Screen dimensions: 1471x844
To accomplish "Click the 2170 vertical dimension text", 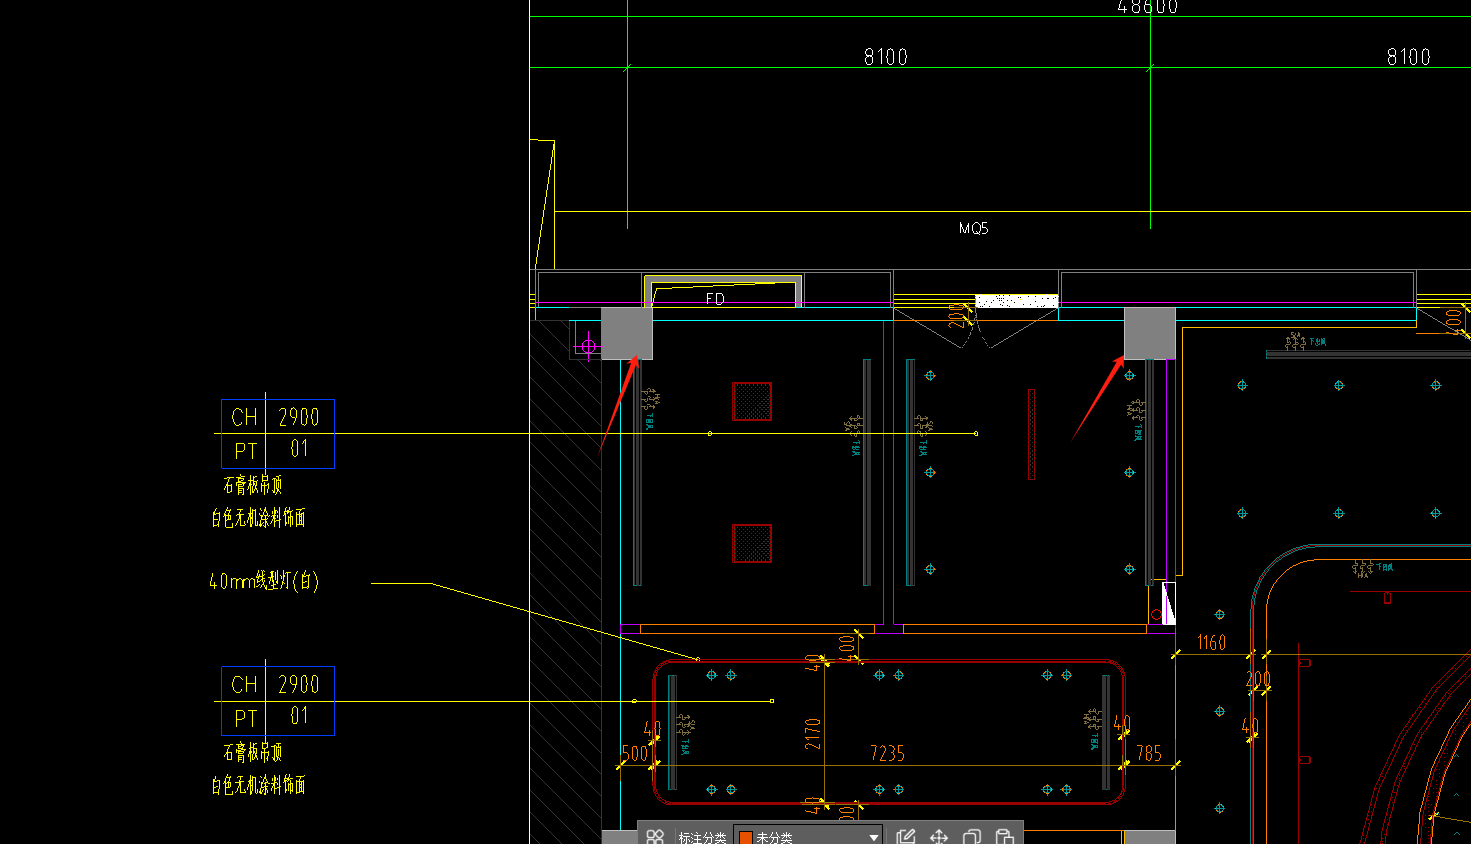I will pyautogui.click(x=813, y=734).
